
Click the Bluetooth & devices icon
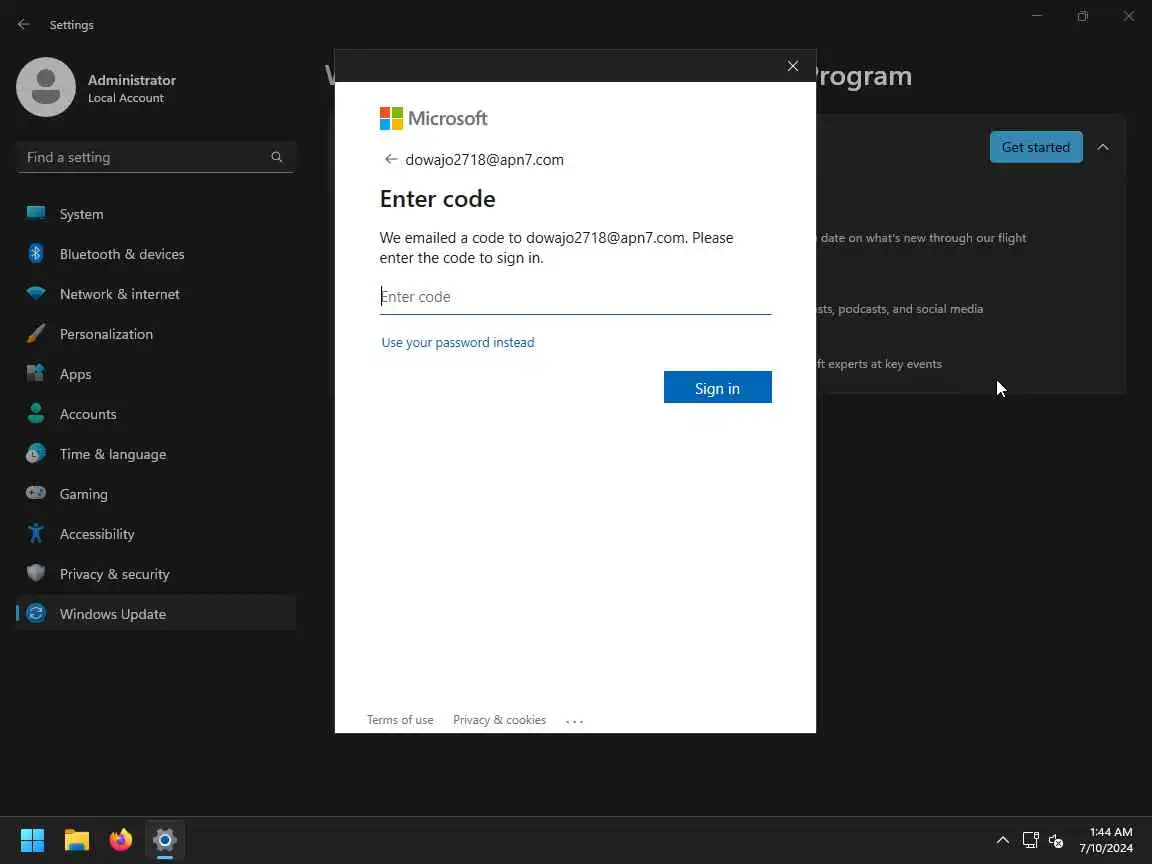[35, 253]
